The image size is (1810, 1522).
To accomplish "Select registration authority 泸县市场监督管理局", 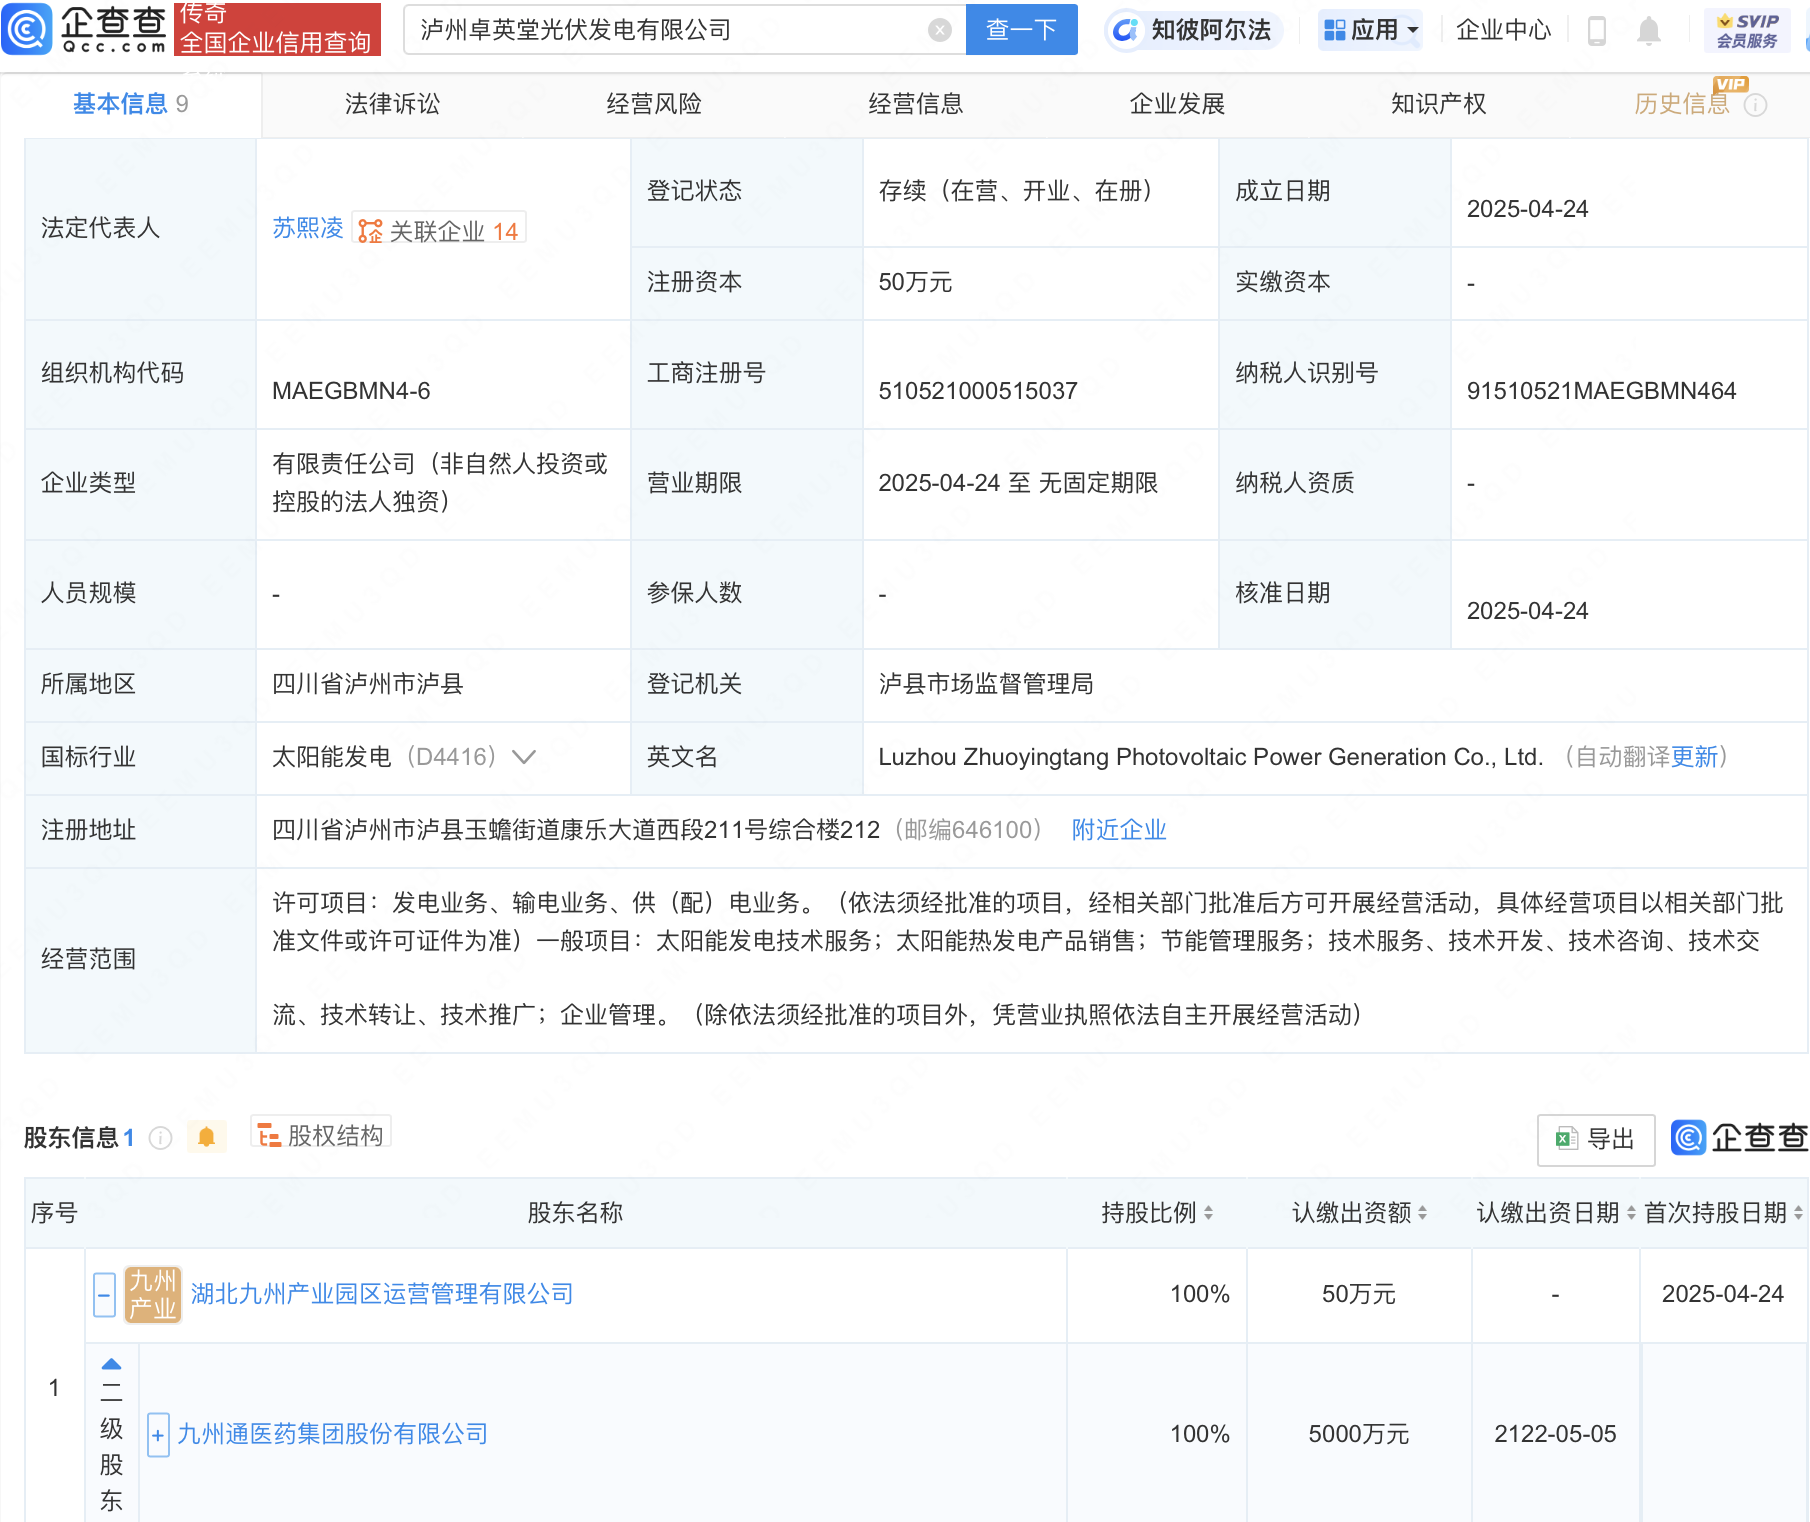I will click(x=986, y=684).
